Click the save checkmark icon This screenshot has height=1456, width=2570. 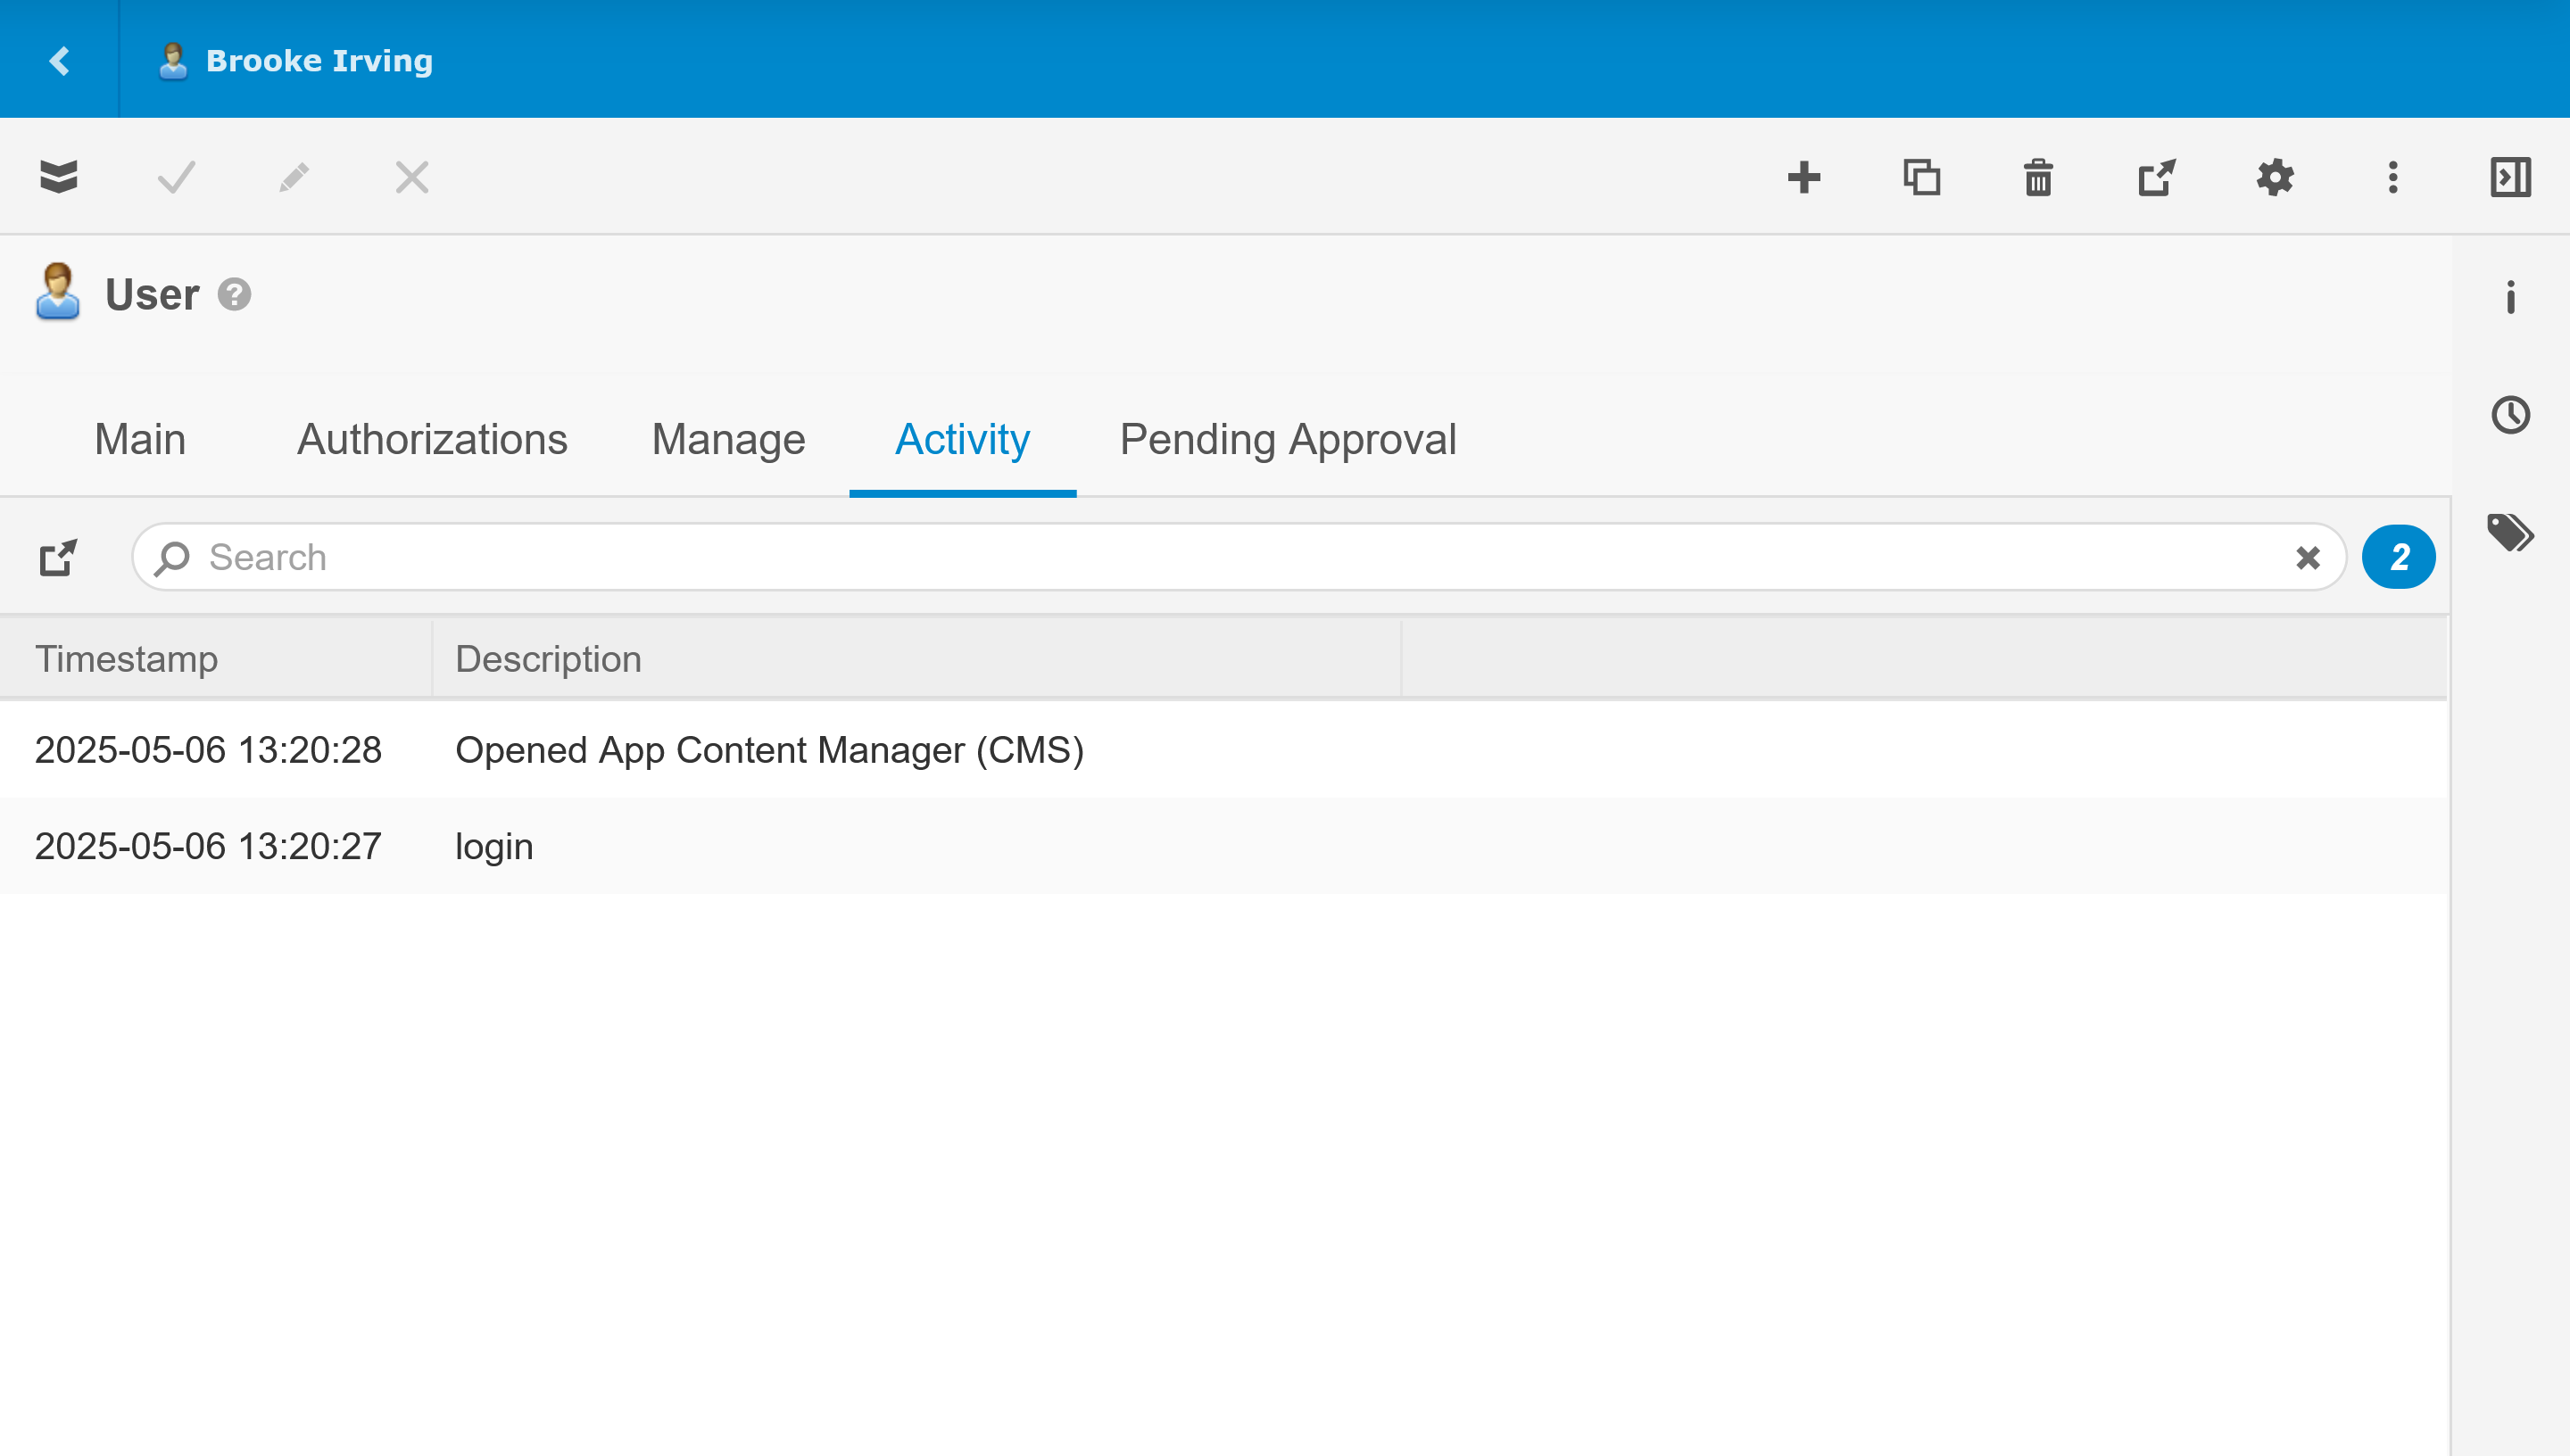point(177,177)
